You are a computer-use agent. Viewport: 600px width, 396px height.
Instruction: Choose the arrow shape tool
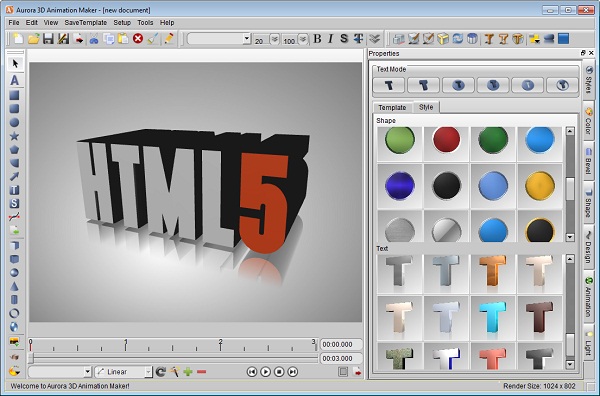[14, 176]
